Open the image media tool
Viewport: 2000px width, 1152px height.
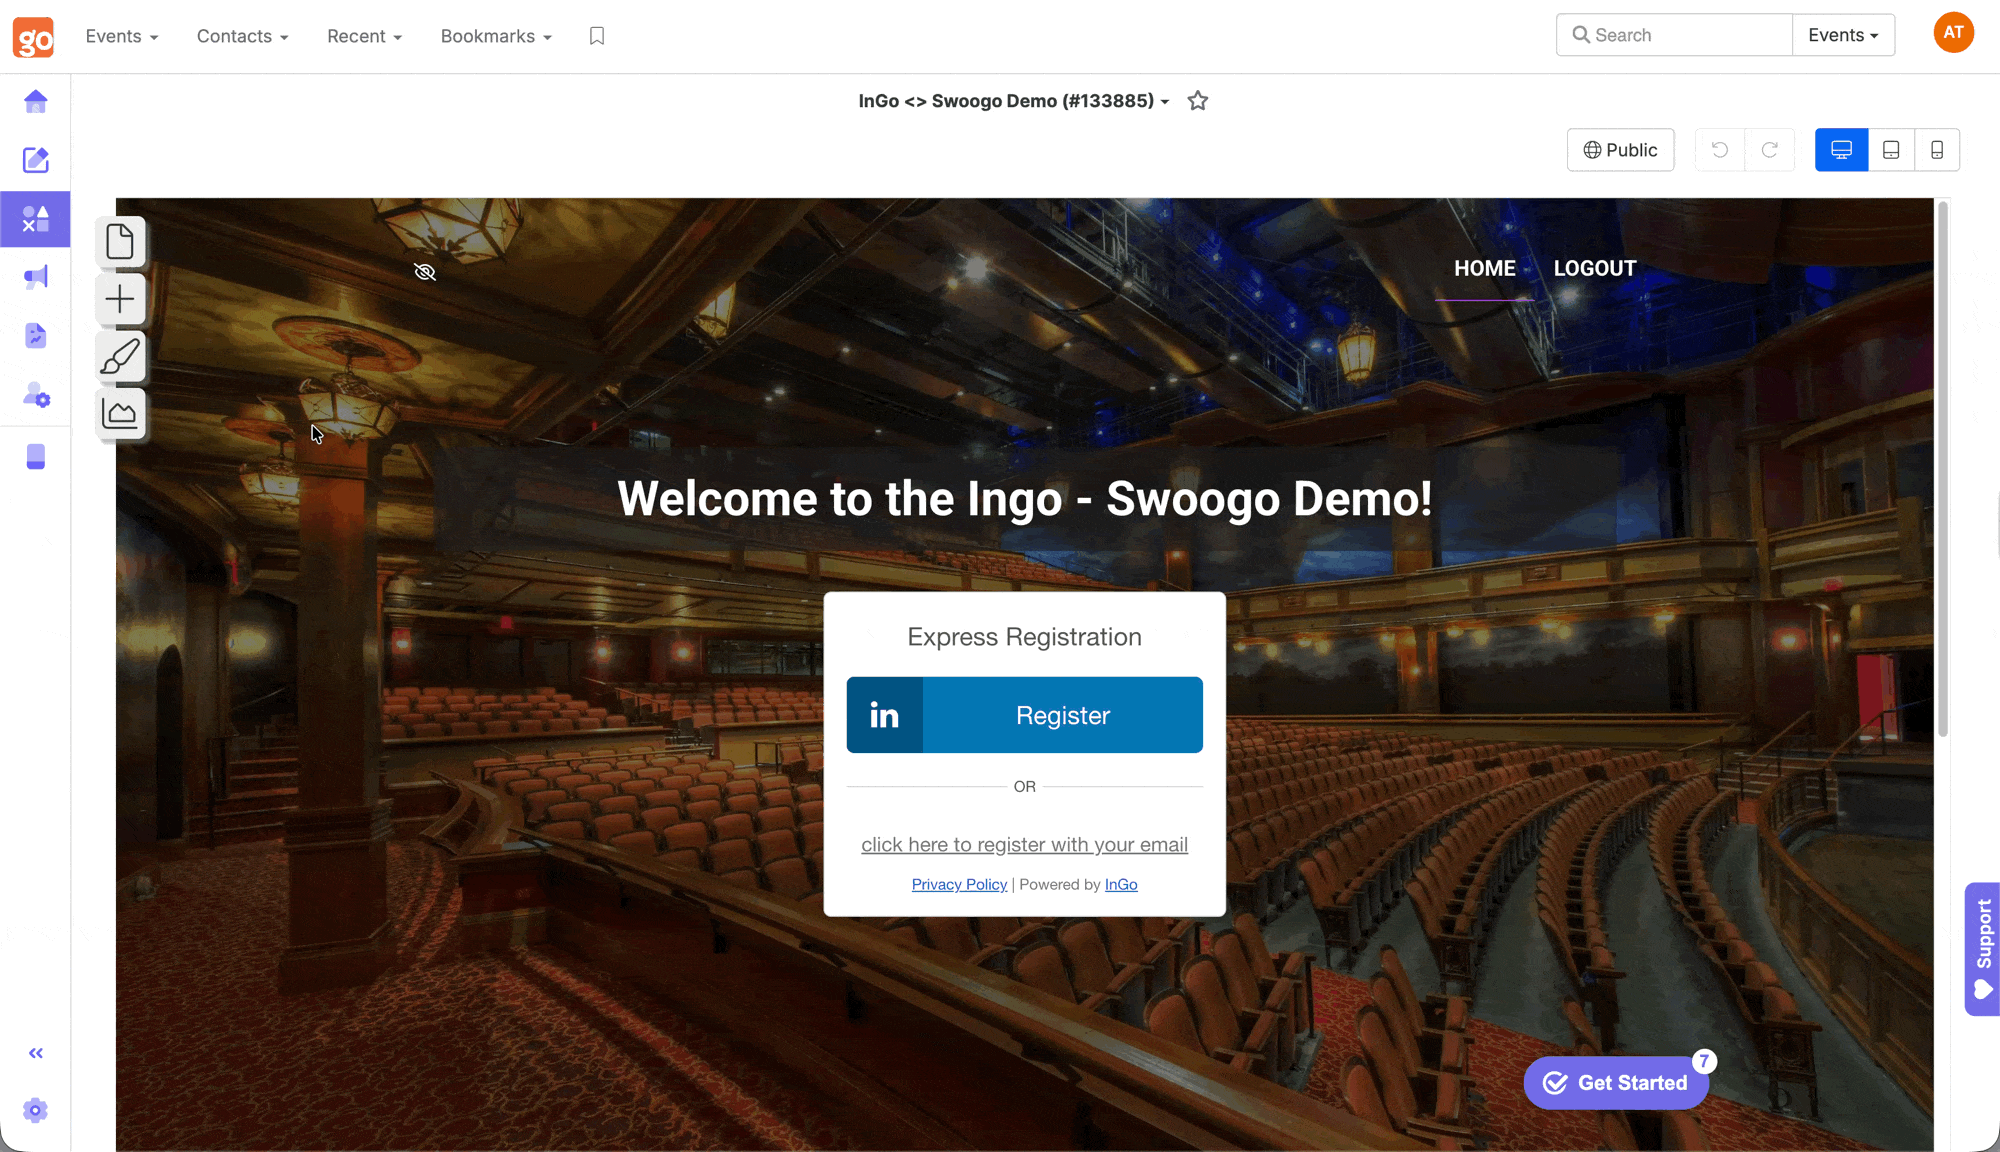(120, 414)
